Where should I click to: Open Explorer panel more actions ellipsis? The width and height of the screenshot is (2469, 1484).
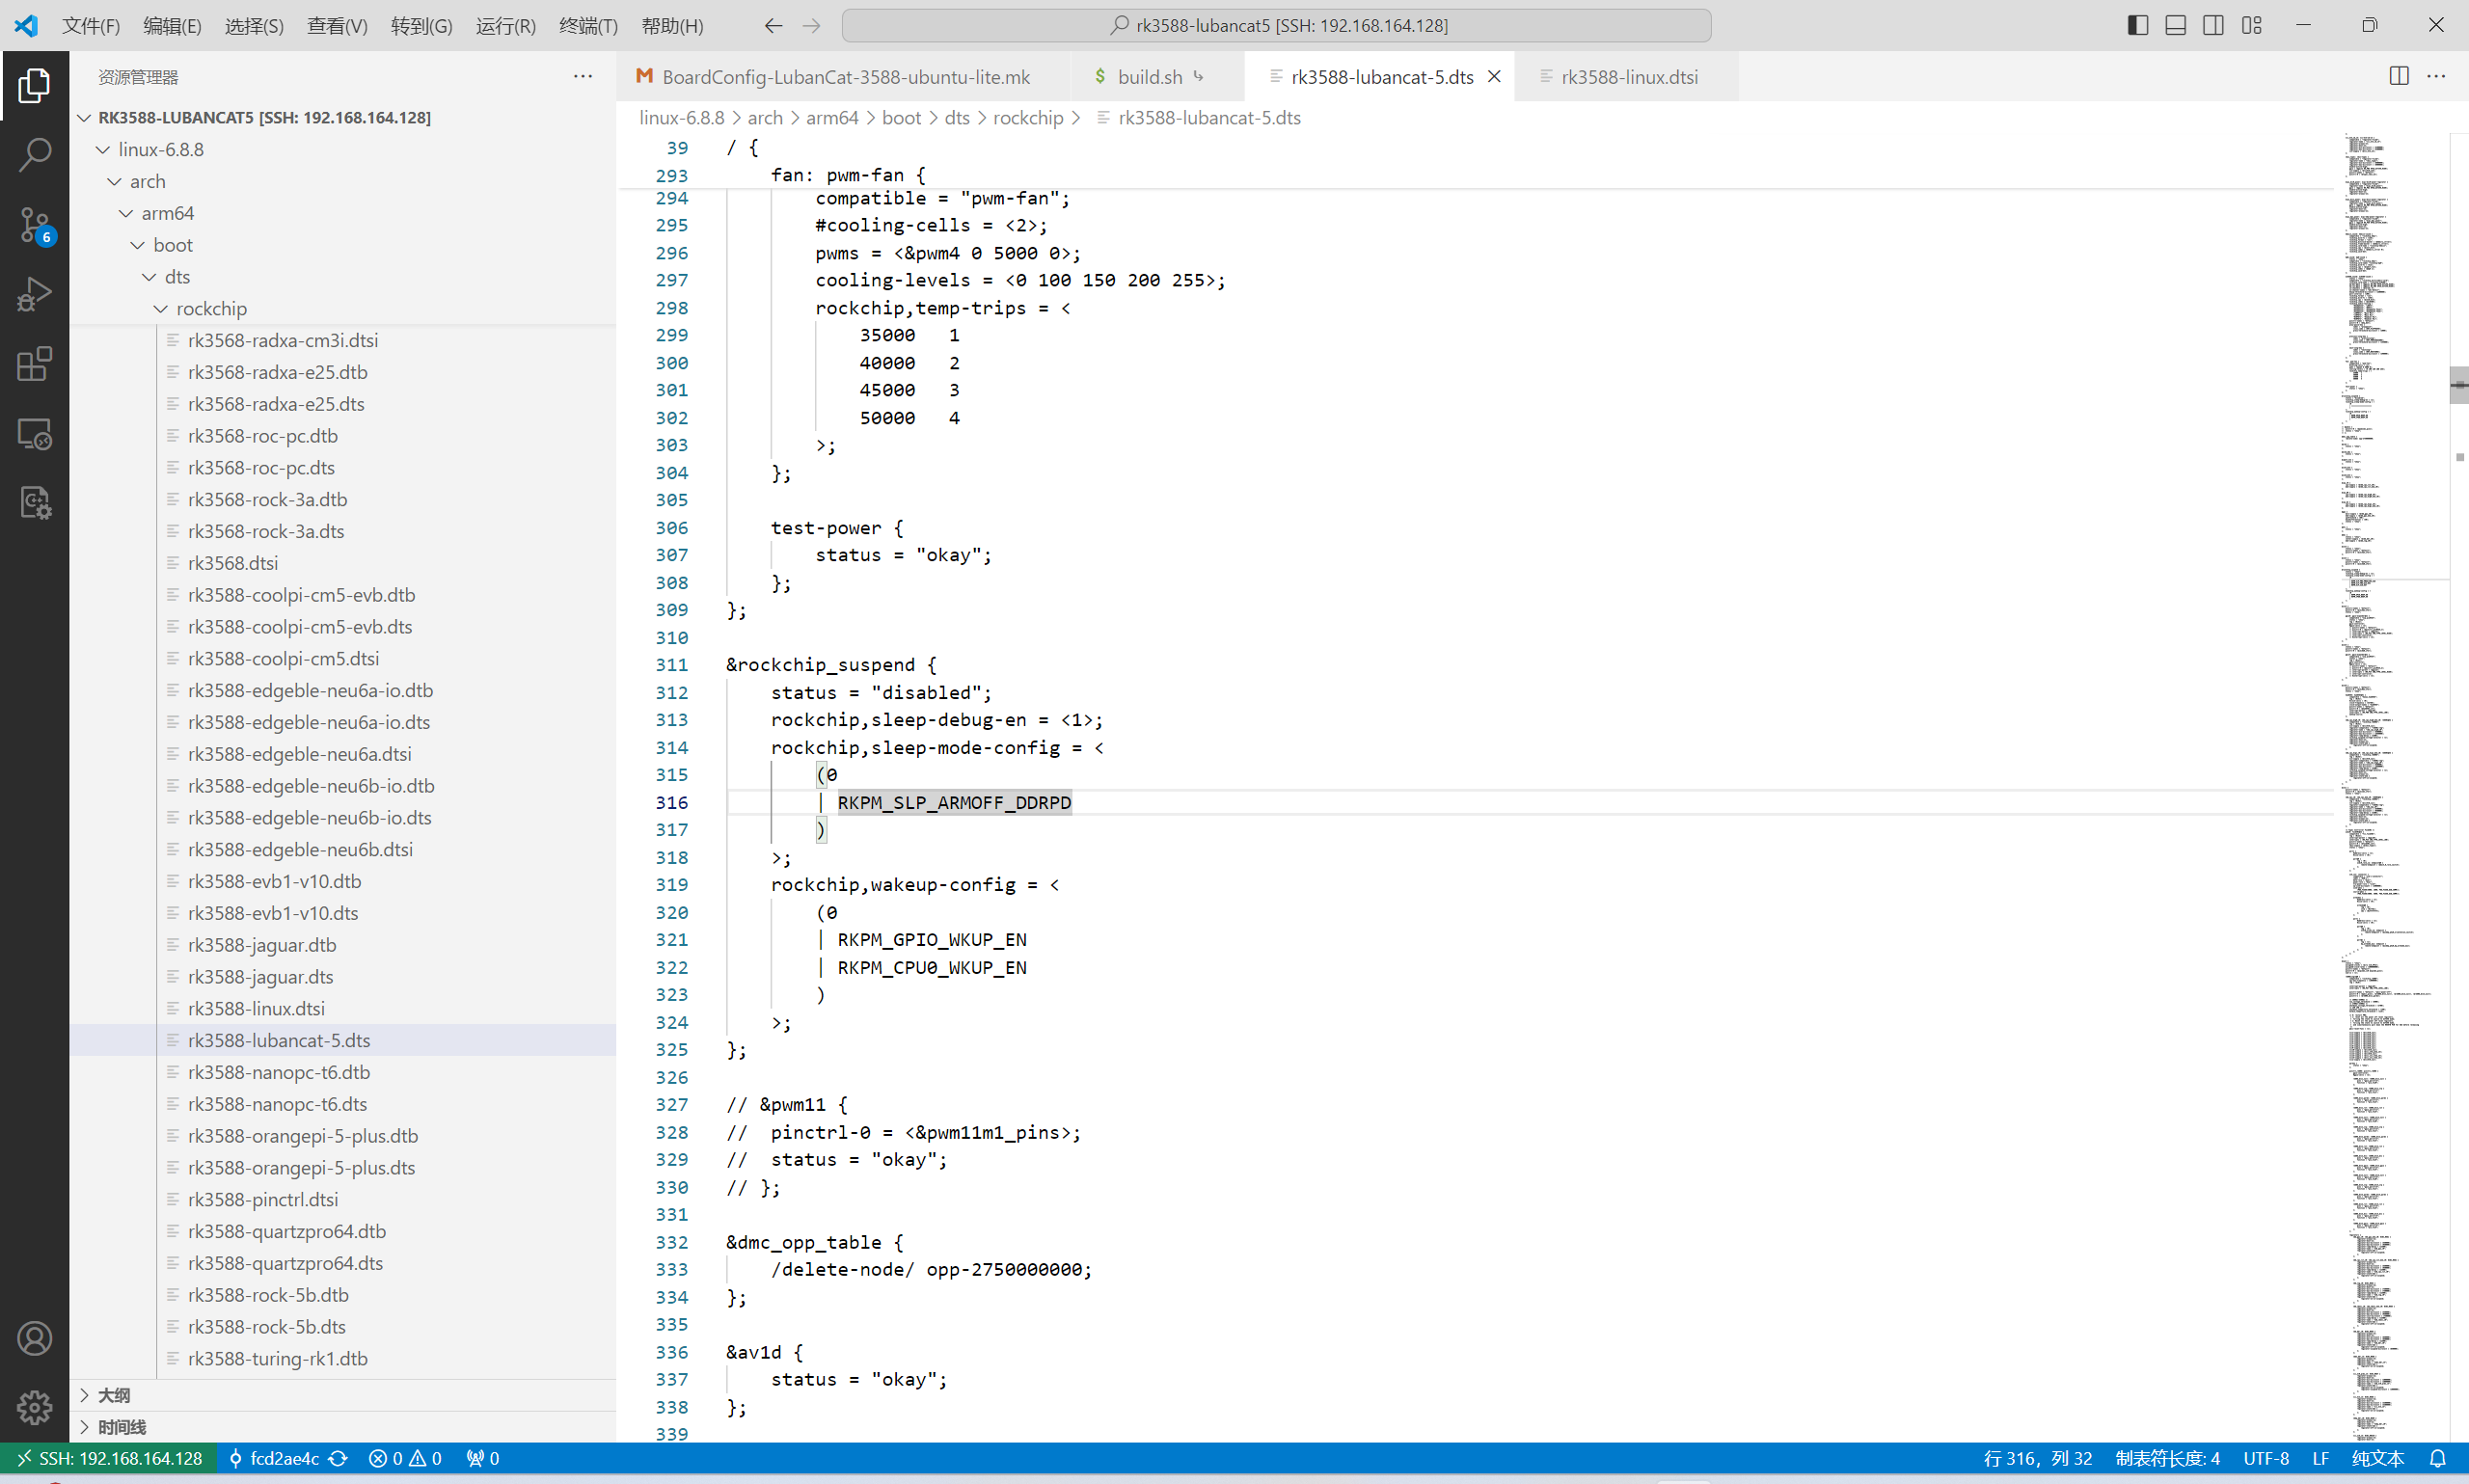(x=583, y=76)
